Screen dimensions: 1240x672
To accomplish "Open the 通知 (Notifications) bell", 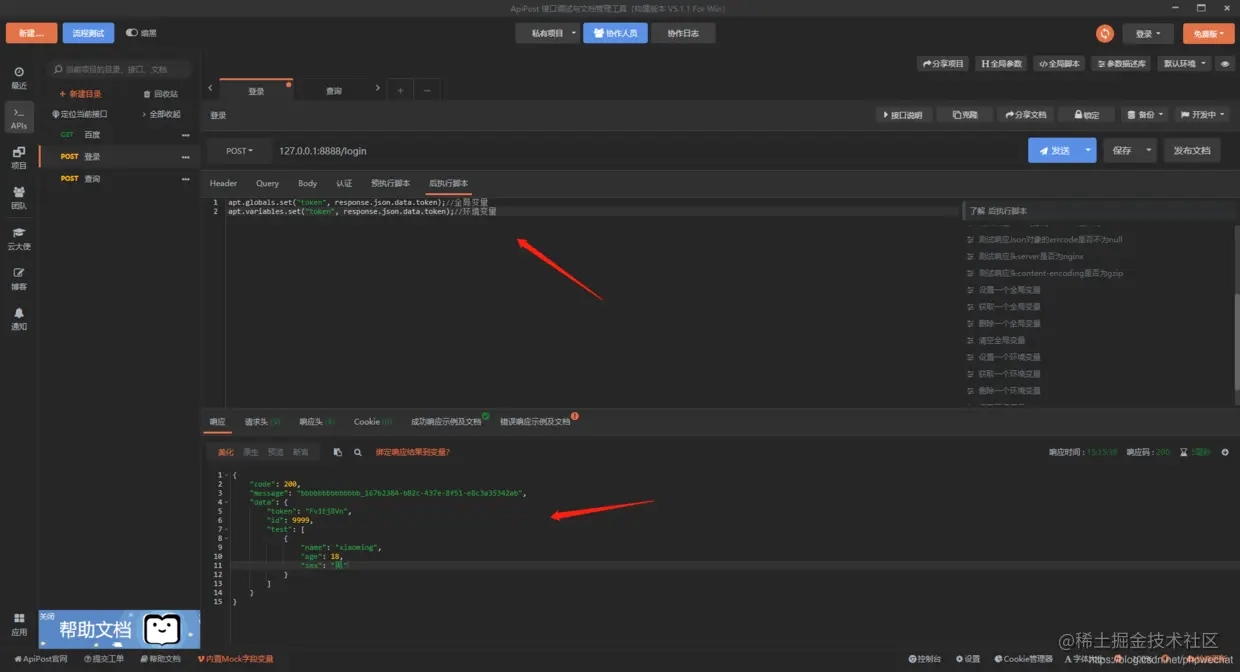I will tap(19, 318).
